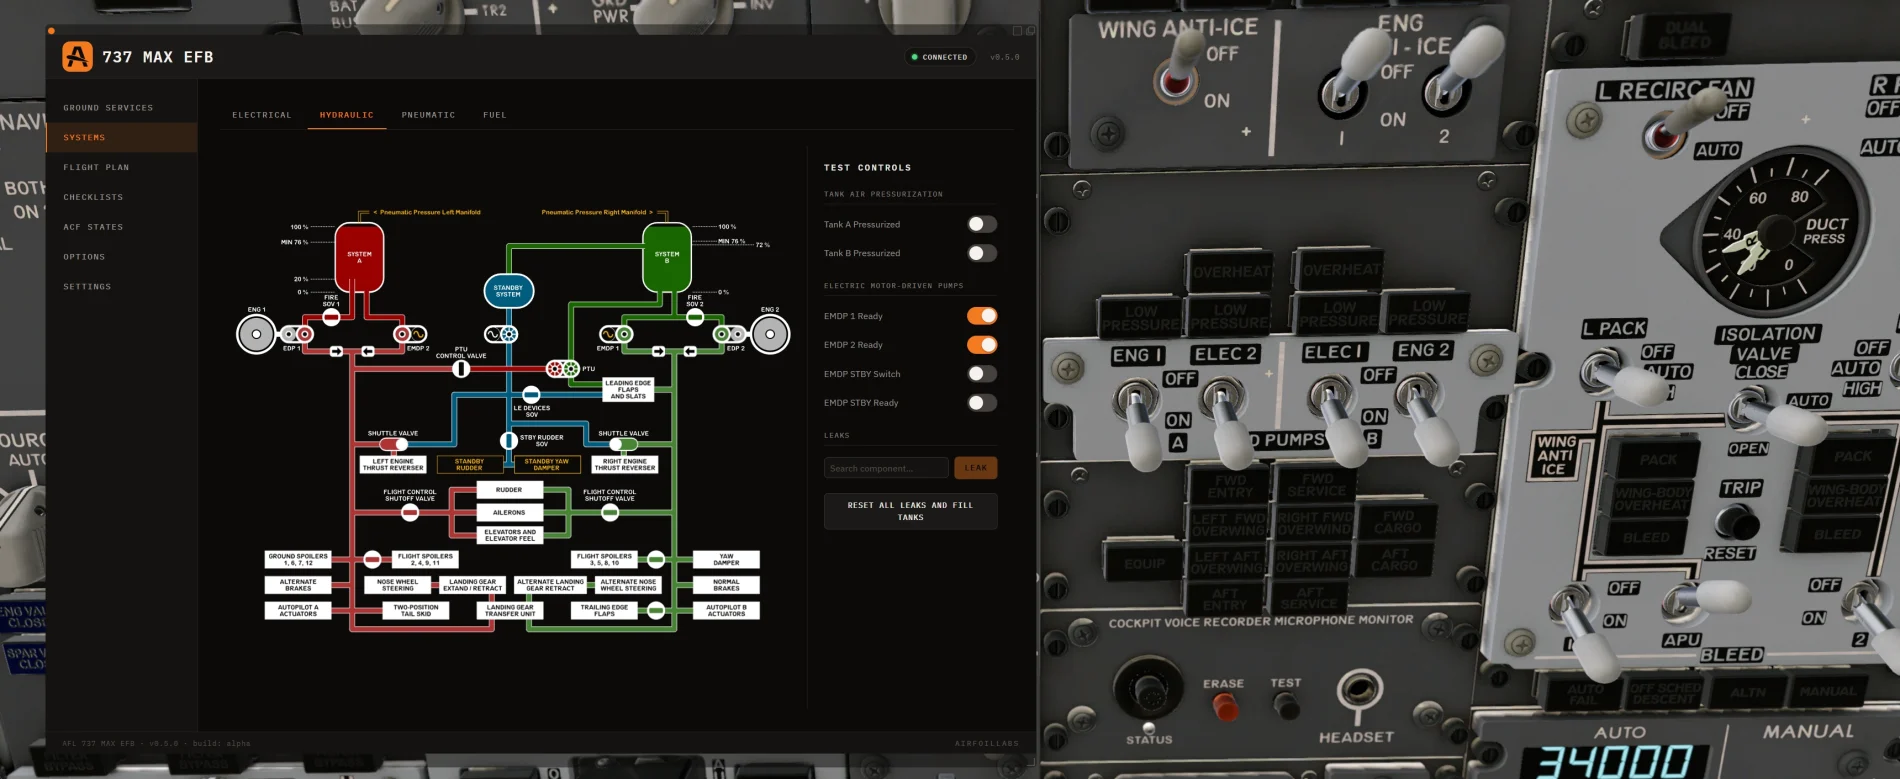Image resolution: width=1900 pixels, height=779 pixels.
Task: Enable the EMDP STBY Switch toggle
Action: 982,374
